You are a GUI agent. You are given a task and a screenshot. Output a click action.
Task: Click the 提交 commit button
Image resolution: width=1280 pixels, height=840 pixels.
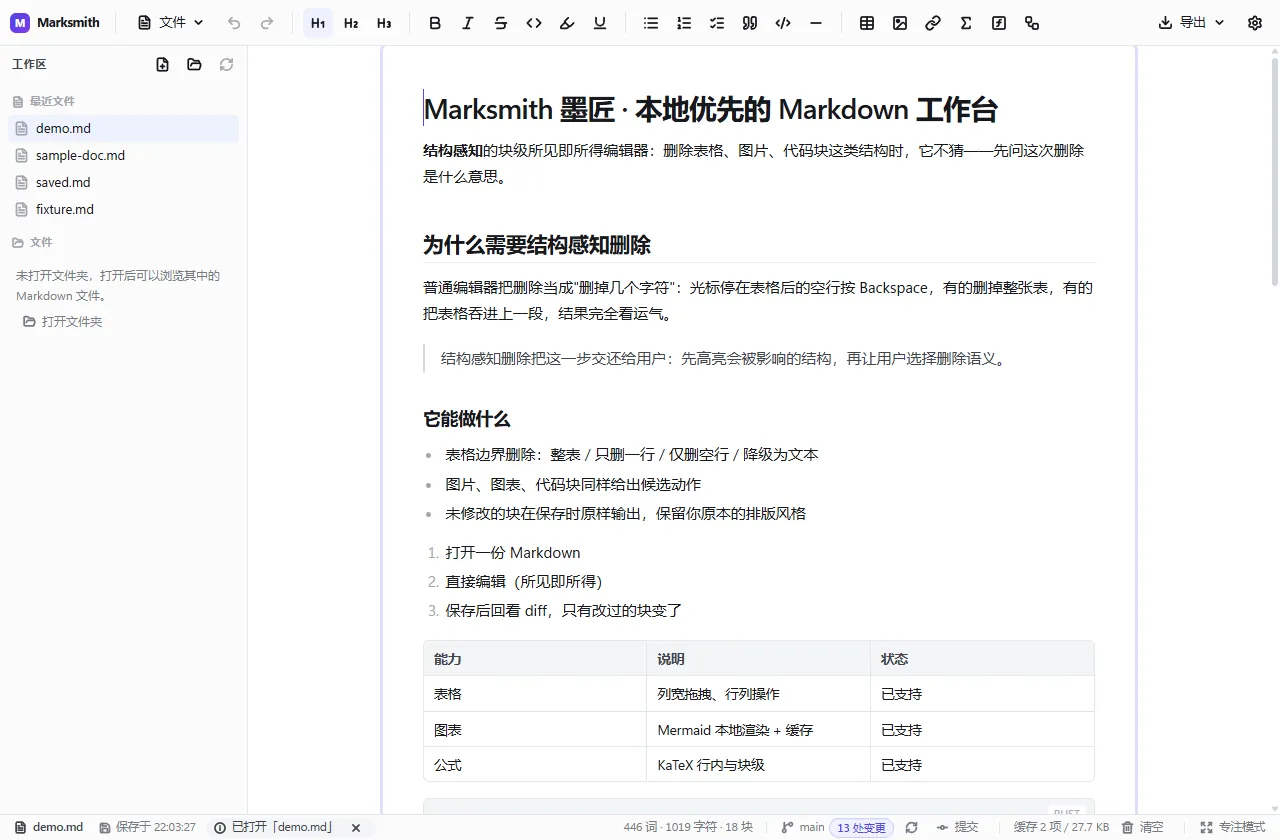pyautogui.click(x=957, y=828)
